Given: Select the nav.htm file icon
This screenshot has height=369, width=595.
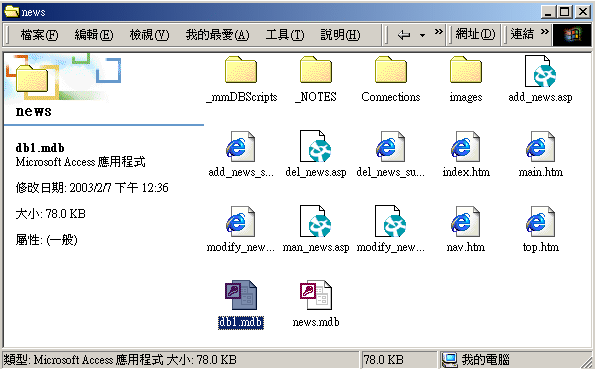Looking at the screenshot, I should pyautogui.click(x=466, y=222).
